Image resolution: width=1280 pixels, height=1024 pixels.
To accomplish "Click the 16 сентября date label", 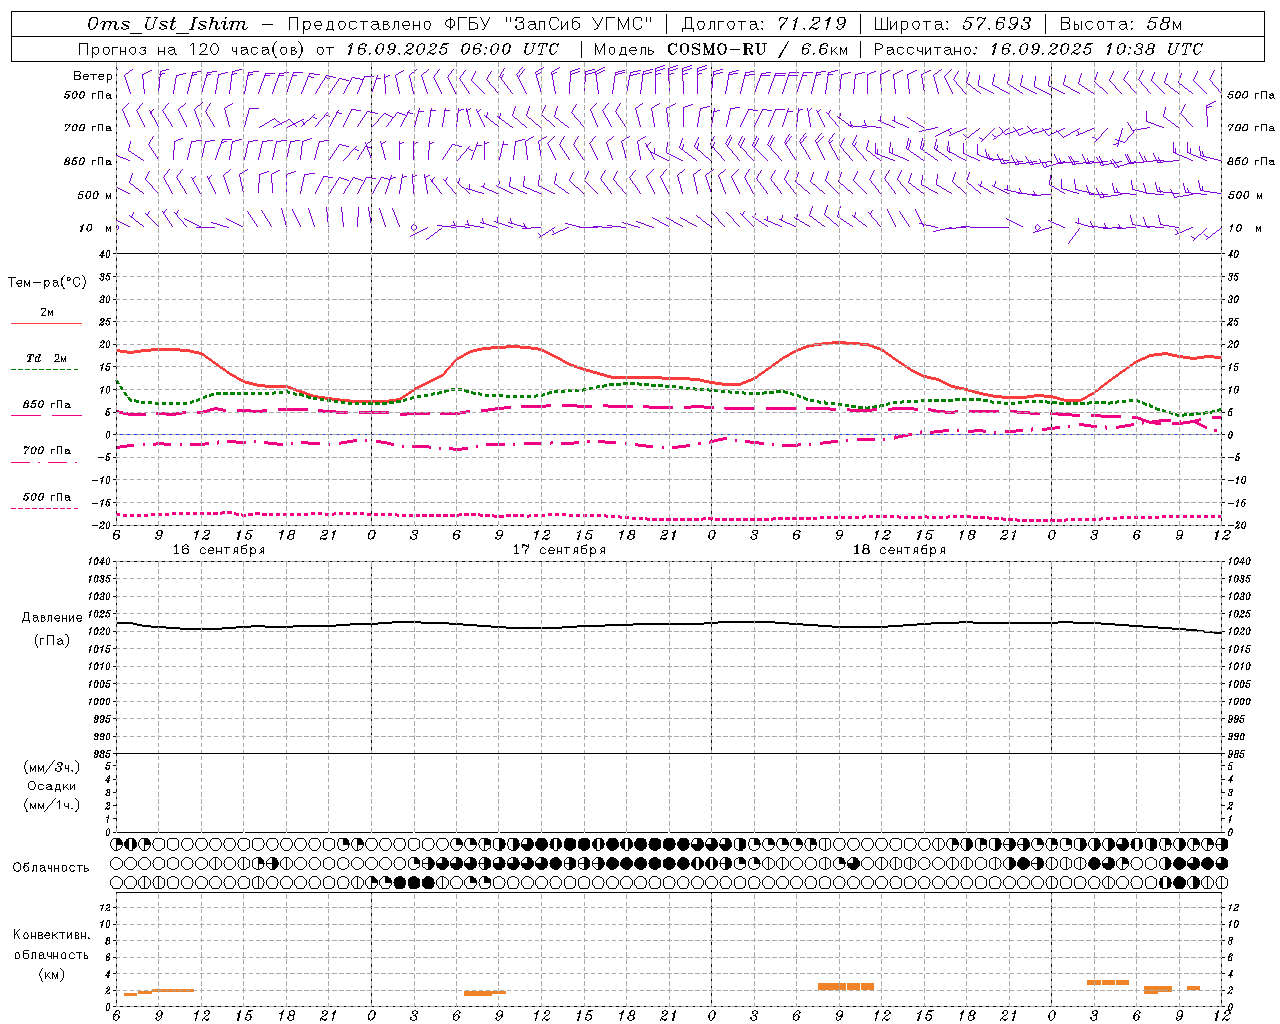I will (219, 550).
